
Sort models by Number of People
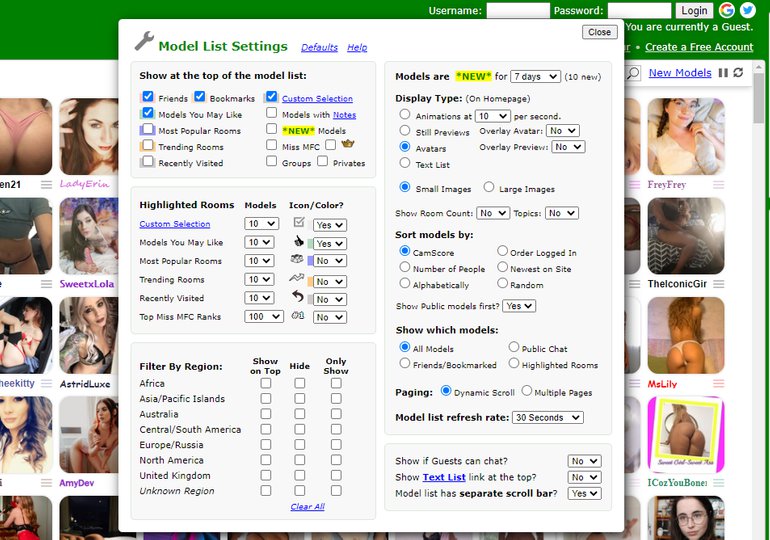405,267
